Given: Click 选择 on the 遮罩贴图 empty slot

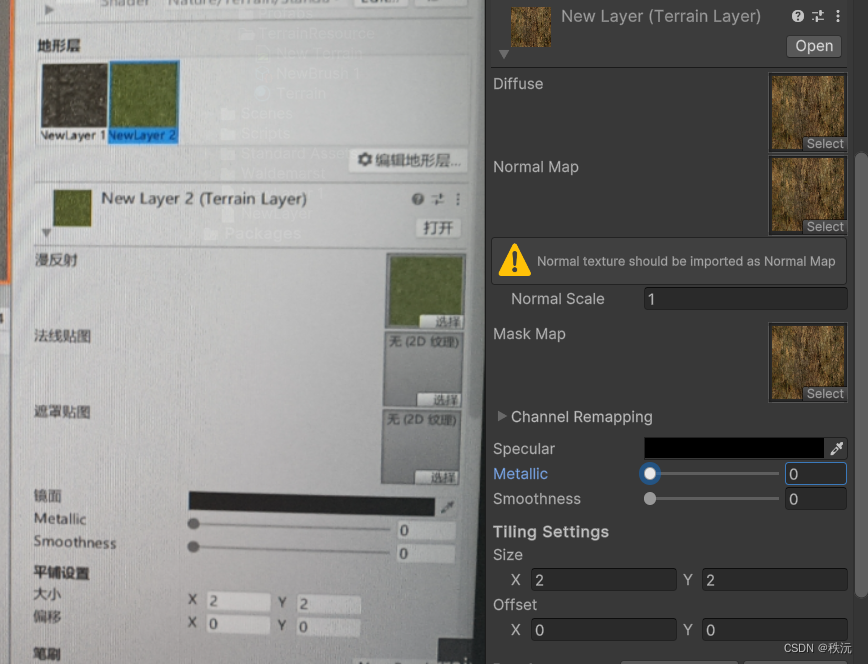Looking at the screenshot, I should click(436, 477).
